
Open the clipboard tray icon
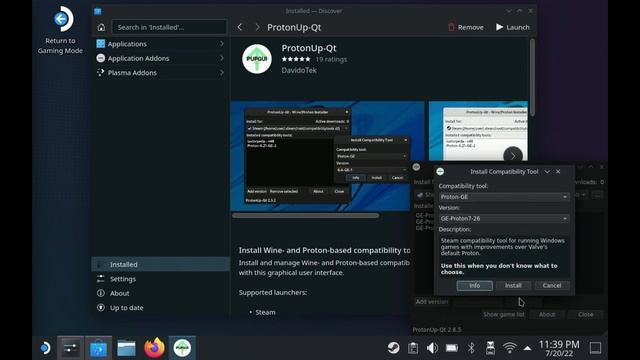413,348
